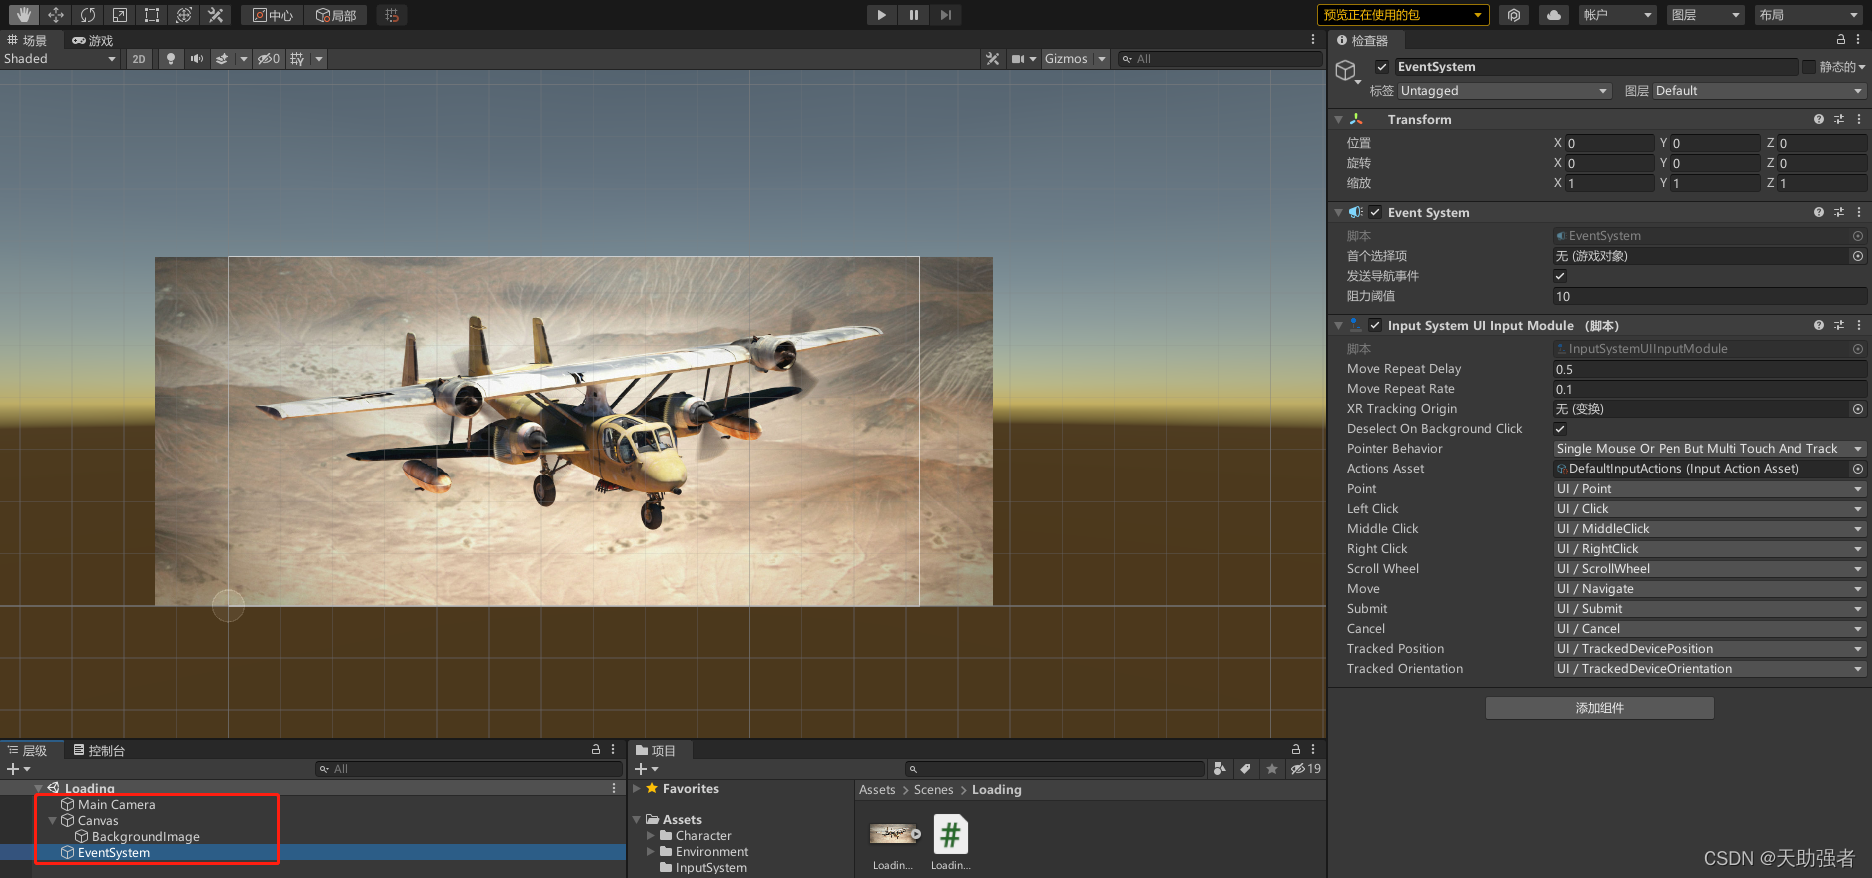Switch to the 控制台 console tab
This screenshot has height=878, width=1872.
pyautogui.click(x=99, y=751)
